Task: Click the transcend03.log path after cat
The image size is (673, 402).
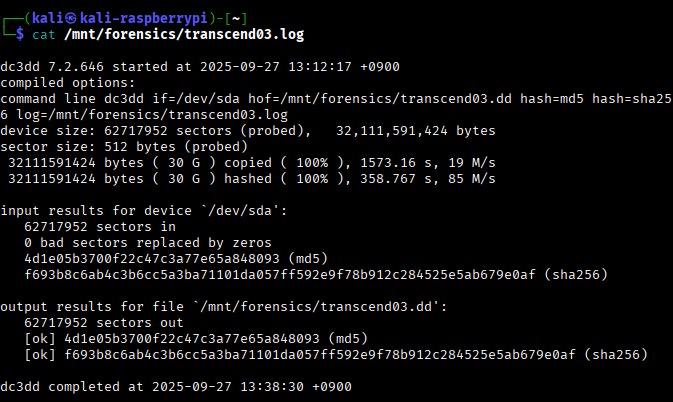Action: (183, 34)
